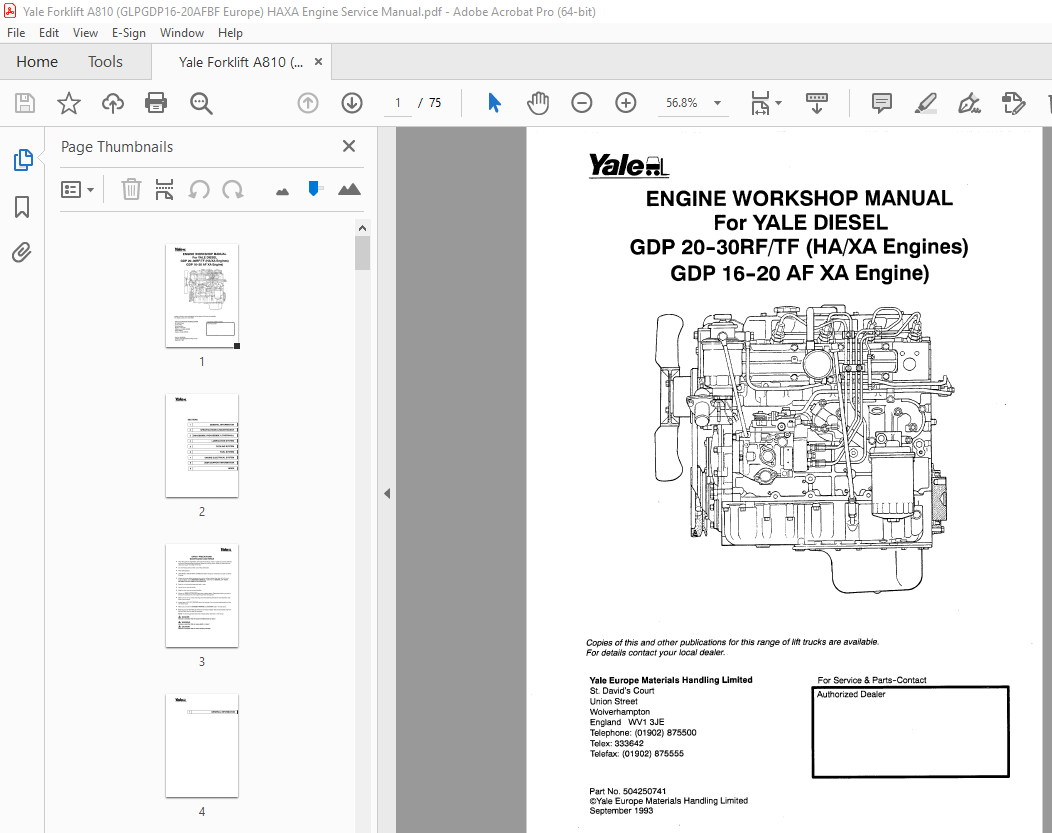The image size is (1052, 833).
Task: Click the upload to cloud icon
Action: (x=113, y=103)
